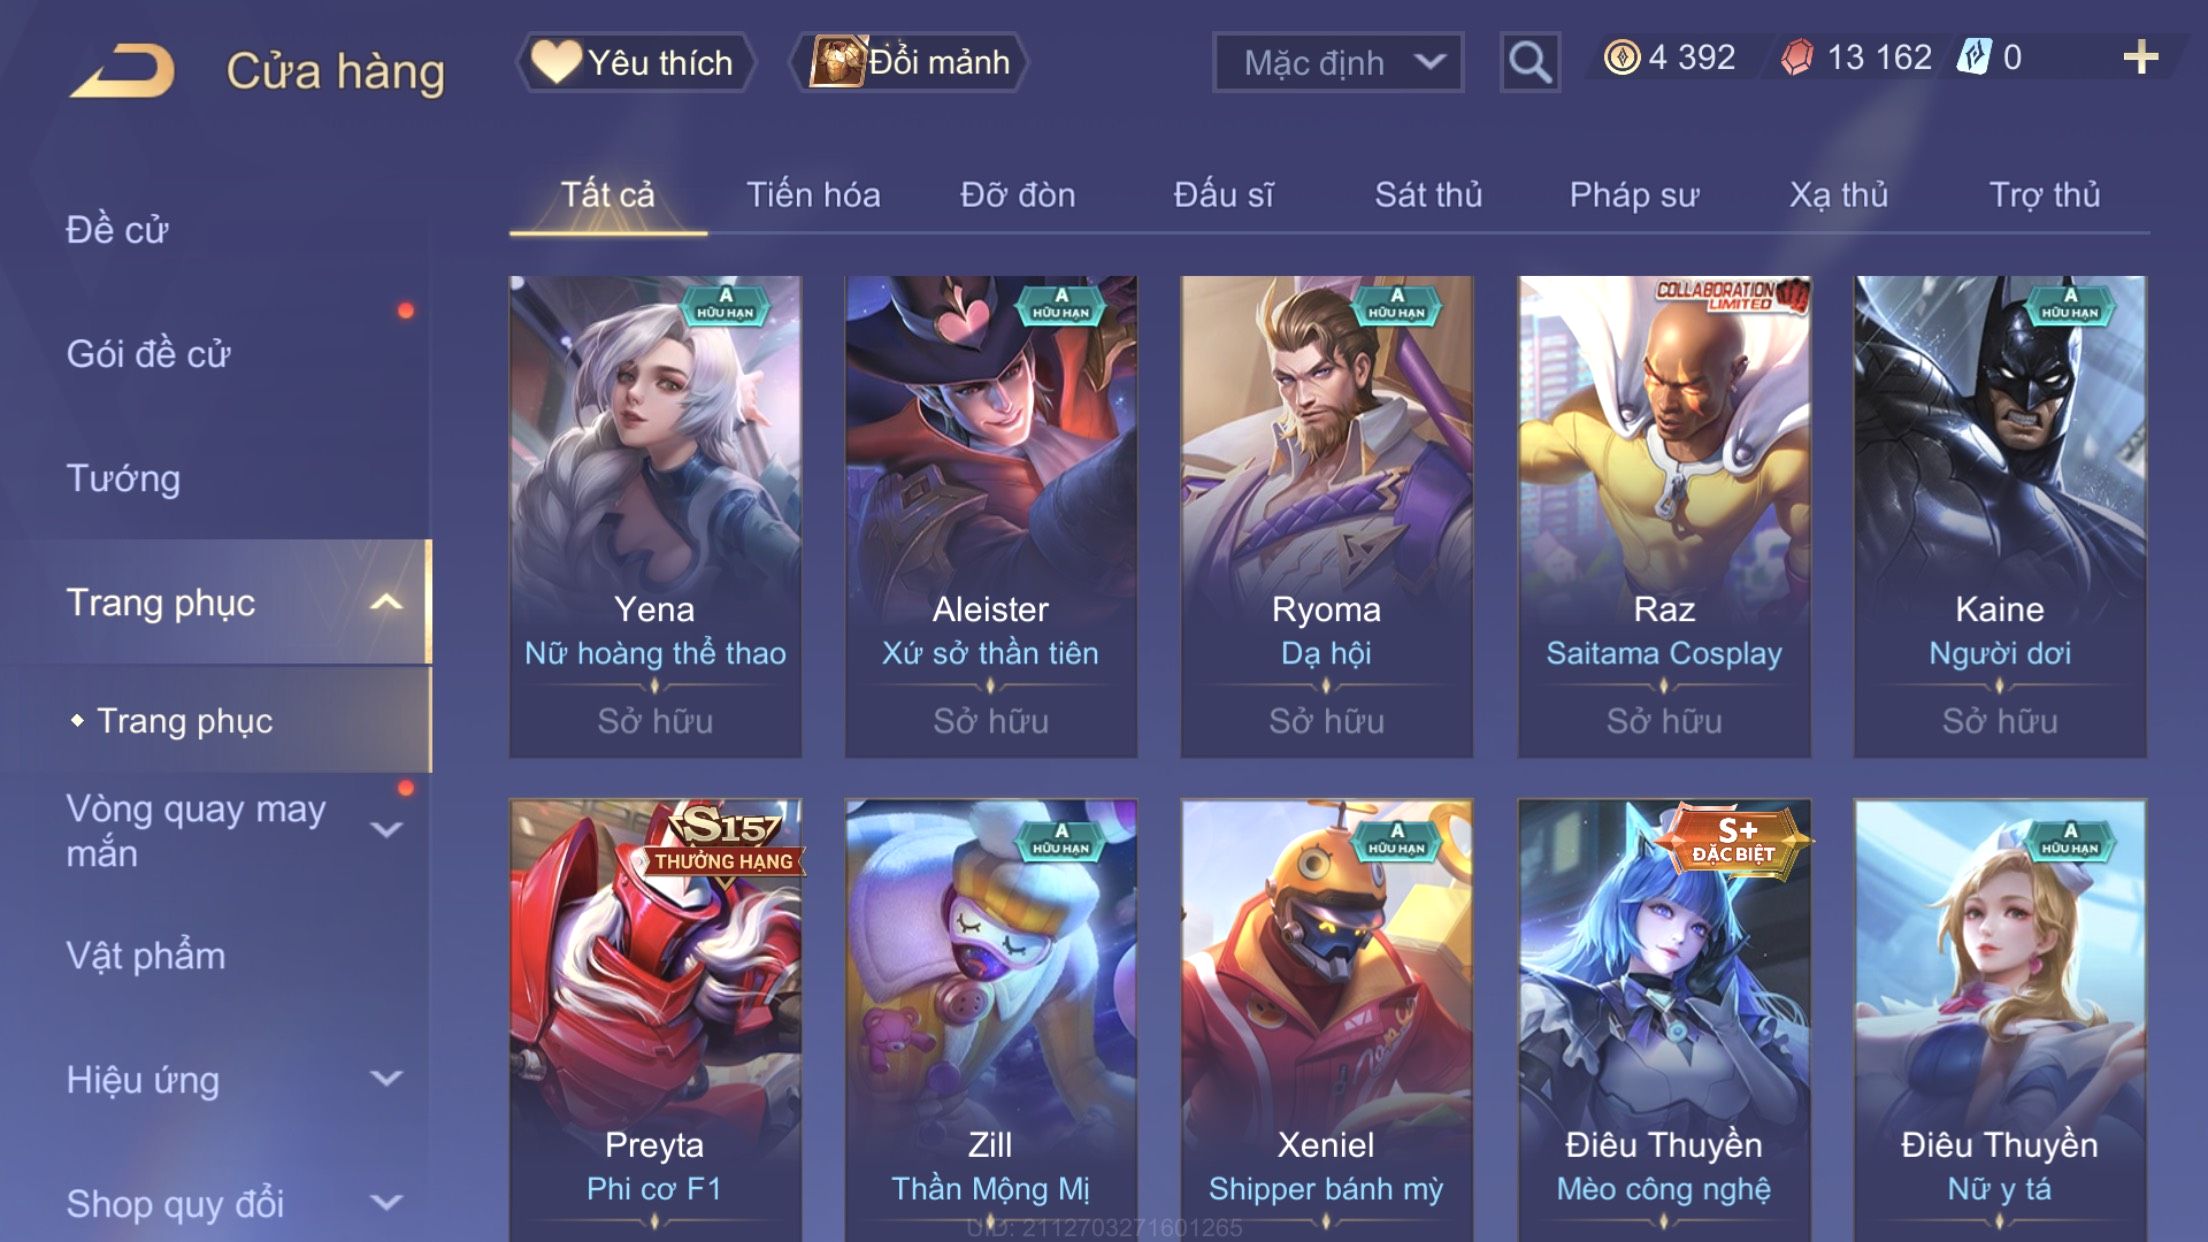Open the search magnifier icon

tap(1529, 62)
